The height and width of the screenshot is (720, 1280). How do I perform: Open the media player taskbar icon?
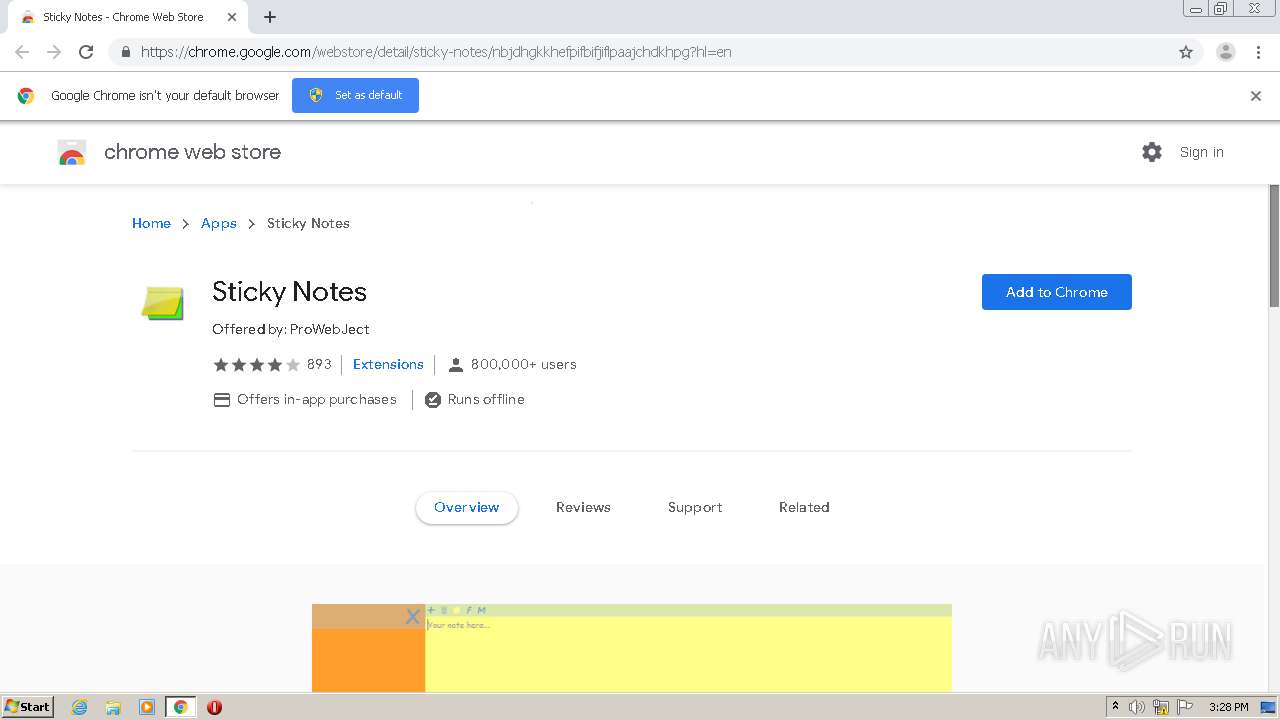click(147, 707)
